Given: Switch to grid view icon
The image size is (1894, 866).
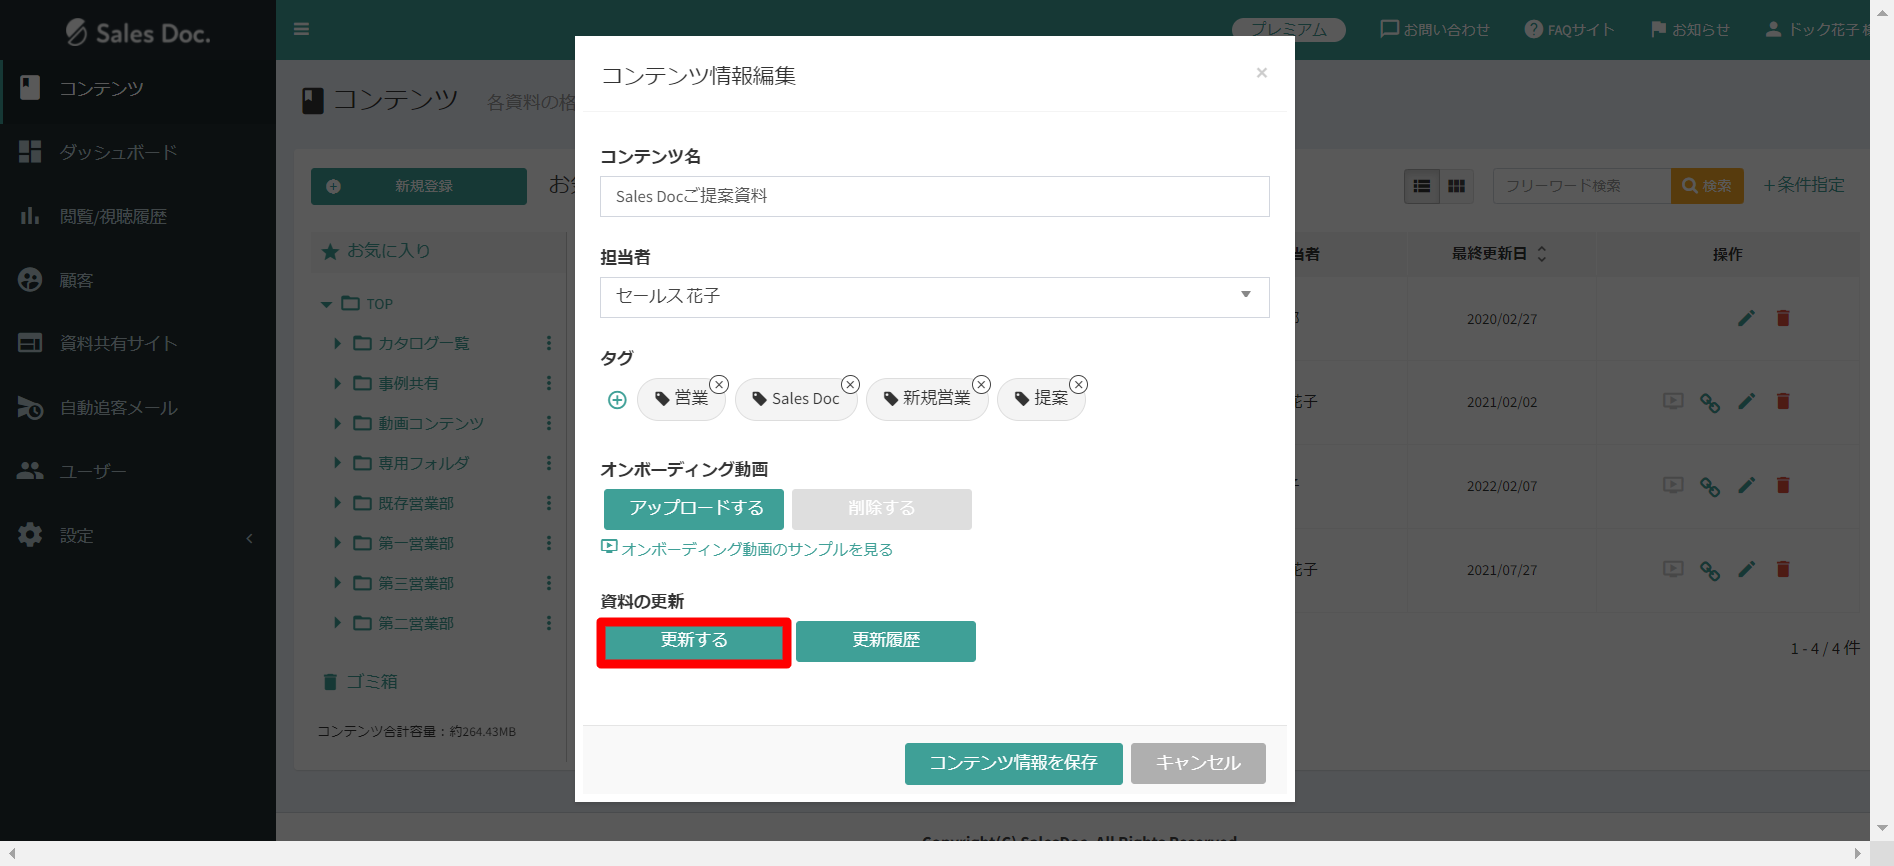Looking at the screenshot, I should click(1456, 186).
